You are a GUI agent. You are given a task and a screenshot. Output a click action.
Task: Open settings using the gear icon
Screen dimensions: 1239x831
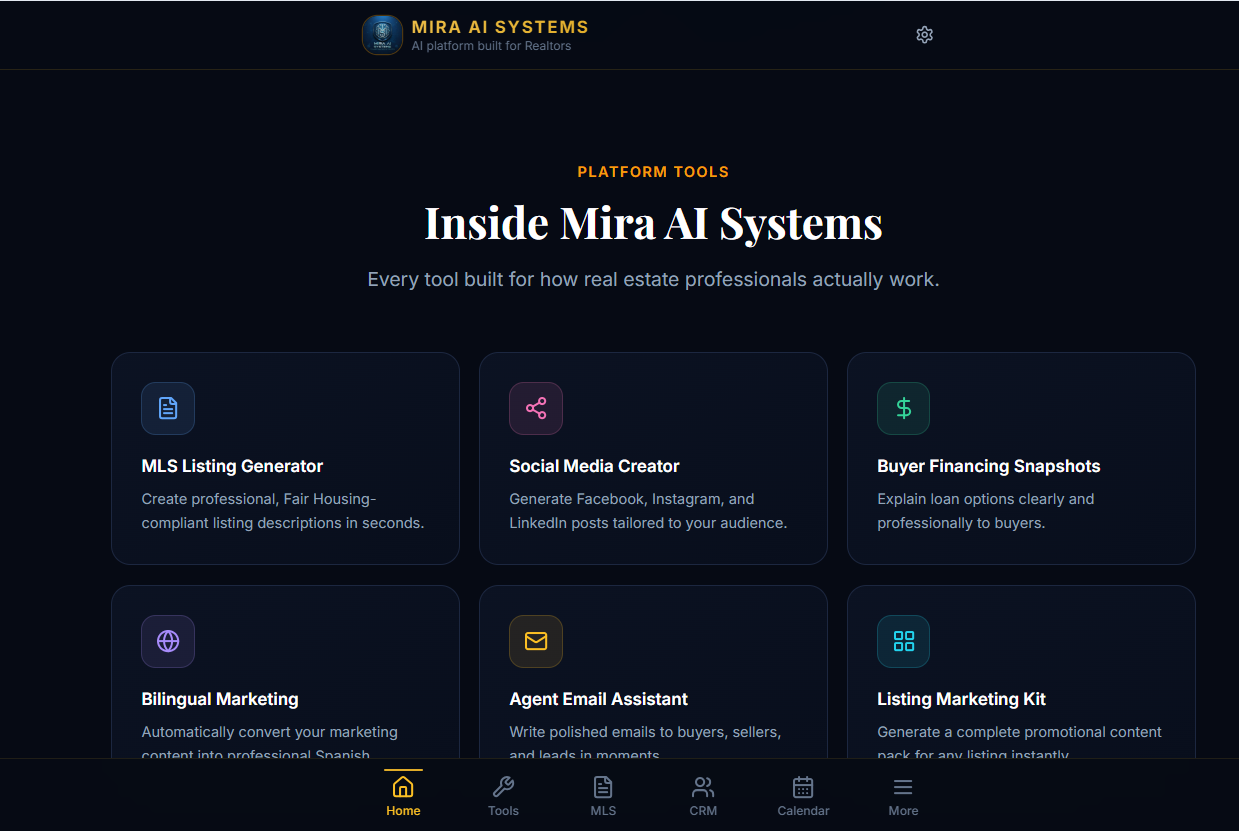(924, 34)
